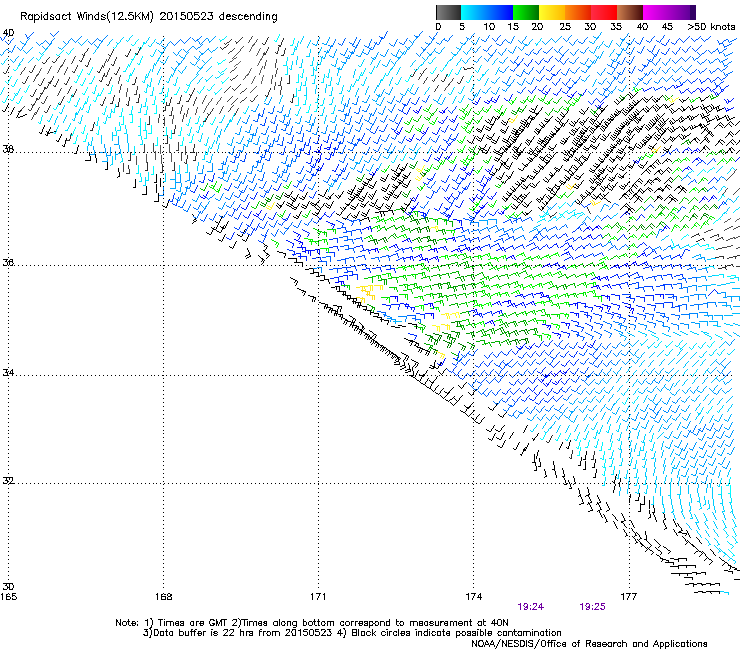The image size is (740, 650).
Task: Click the title text 'Rapidscat Winds(12.5KM) 20150523 descending'
Action: tap(149, 17)
